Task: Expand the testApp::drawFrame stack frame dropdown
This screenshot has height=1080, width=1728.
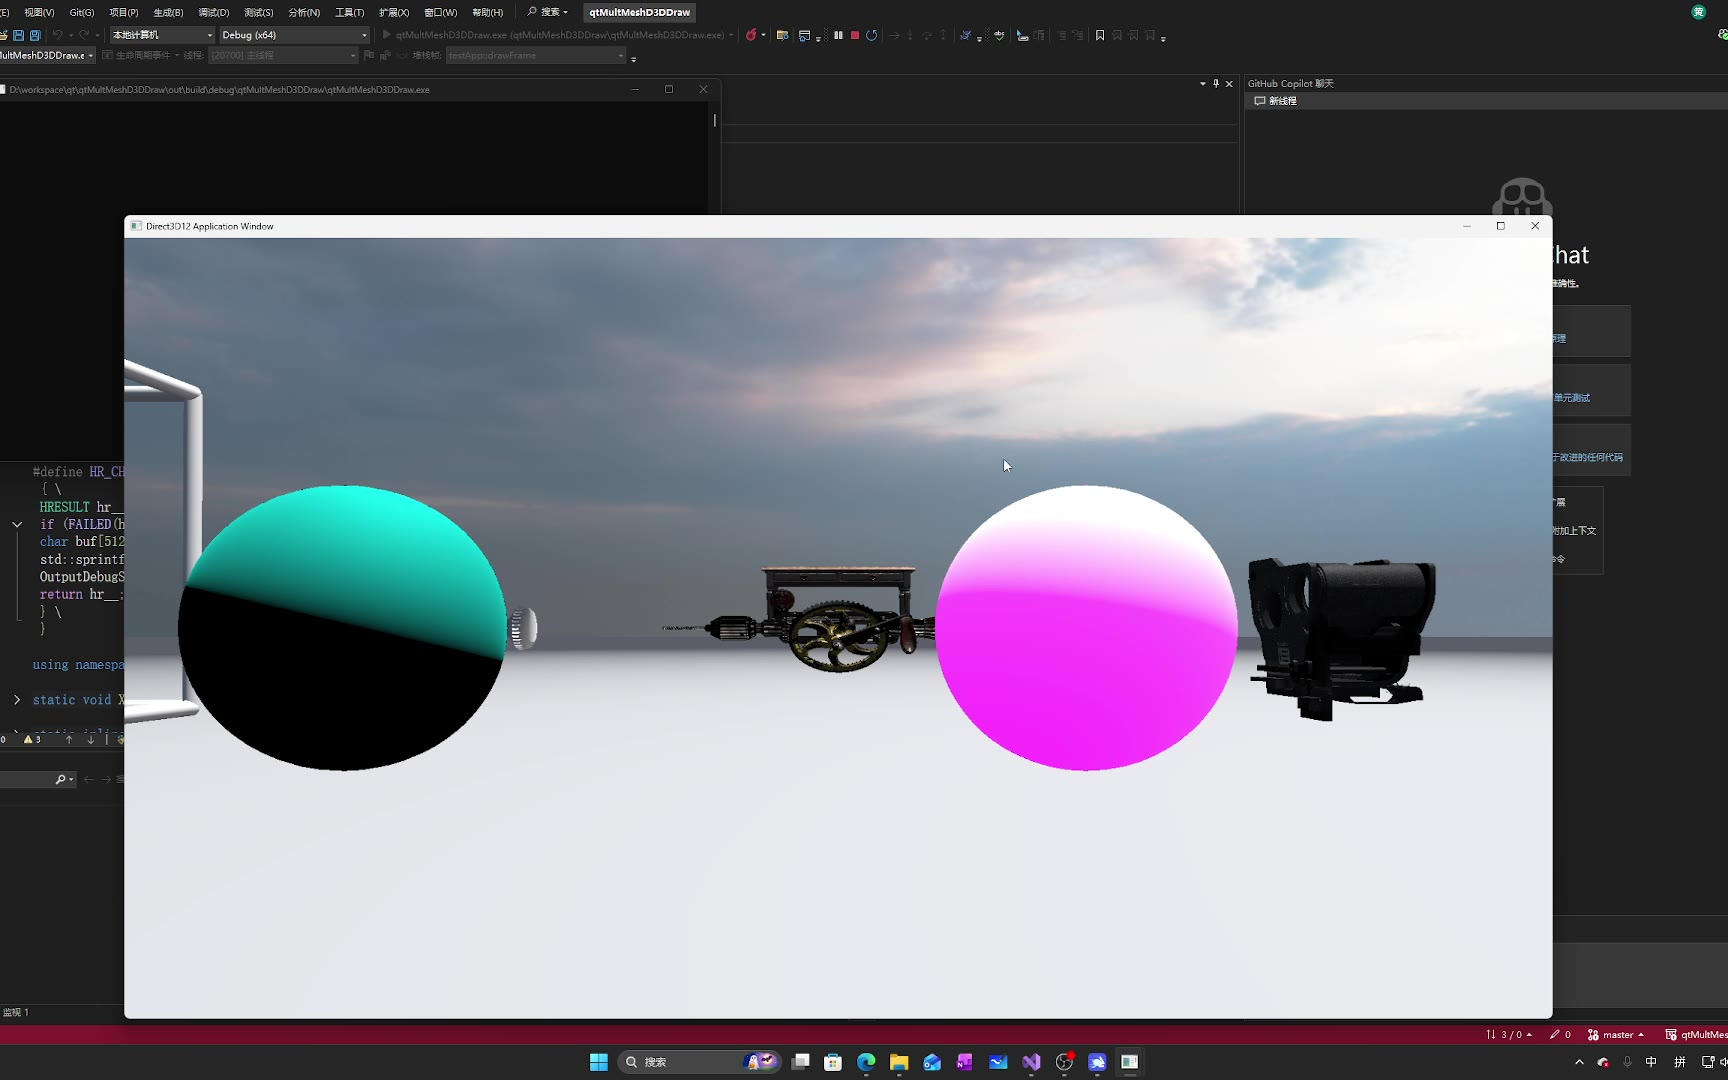Action: pyautogui.click(x=621, y=56)
